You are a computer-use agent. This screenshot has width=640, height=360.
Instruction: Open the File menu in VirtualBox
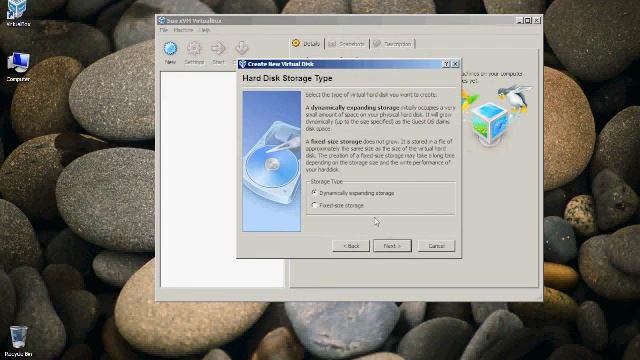point(164,30)
